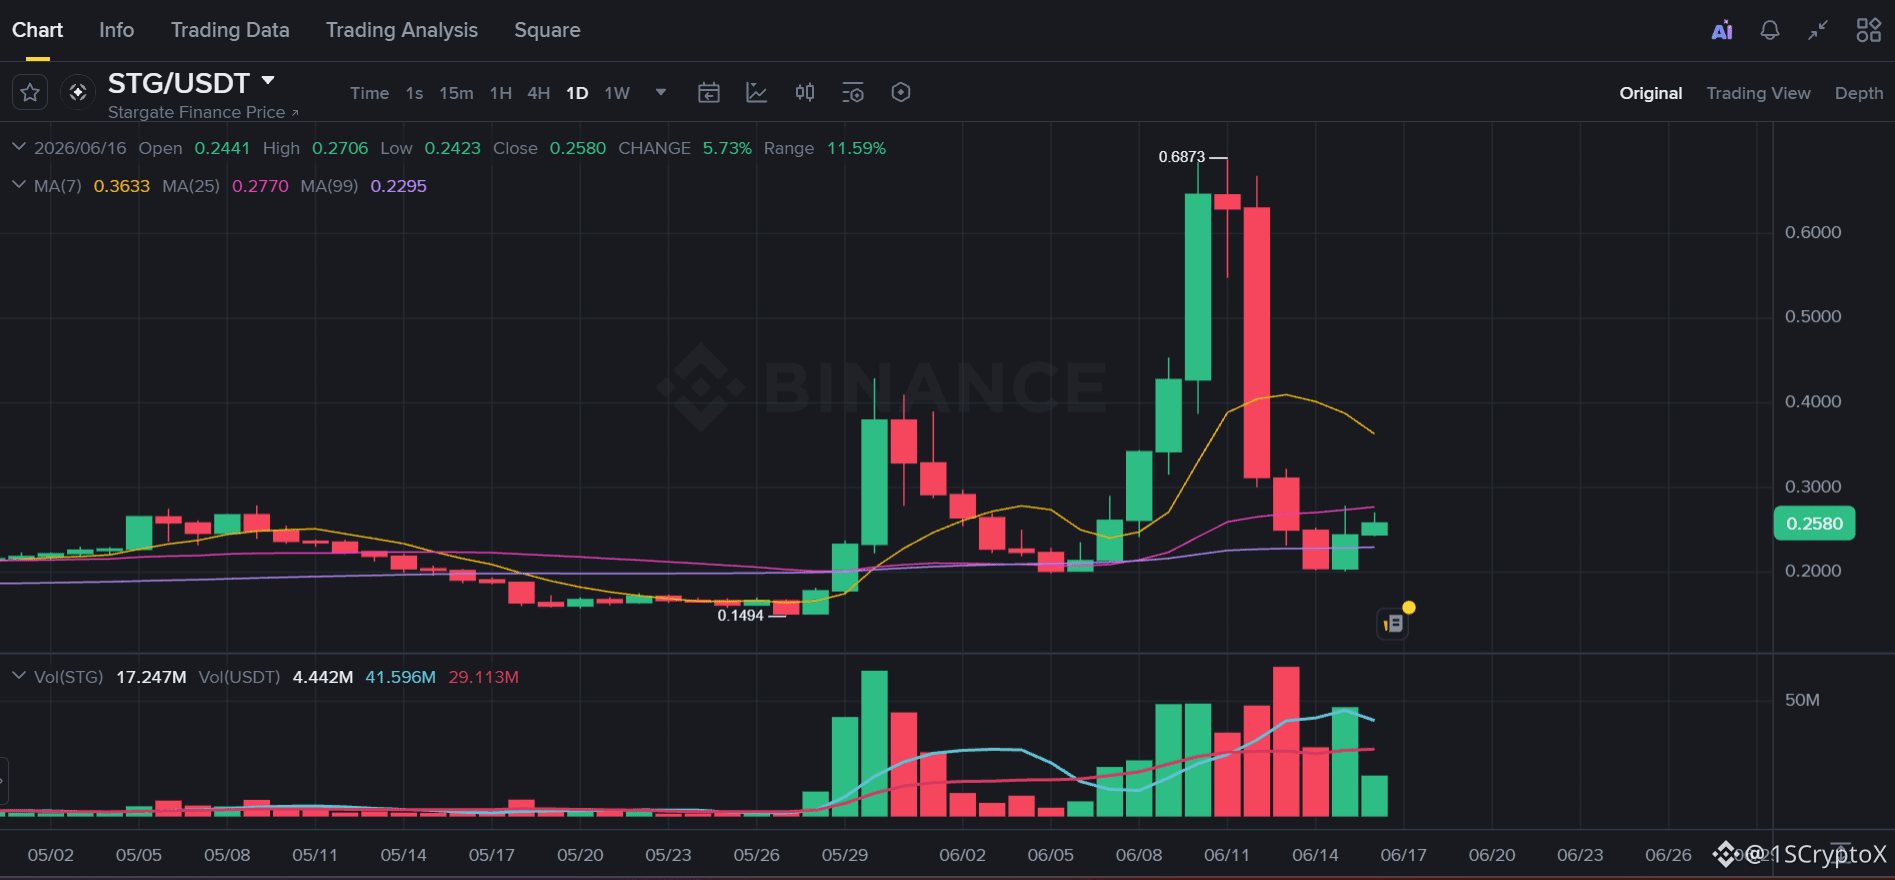Click the 05/29 date axis label
Image resolution: width=1895 pixels, height=880 pixels.
coord(845,855)
